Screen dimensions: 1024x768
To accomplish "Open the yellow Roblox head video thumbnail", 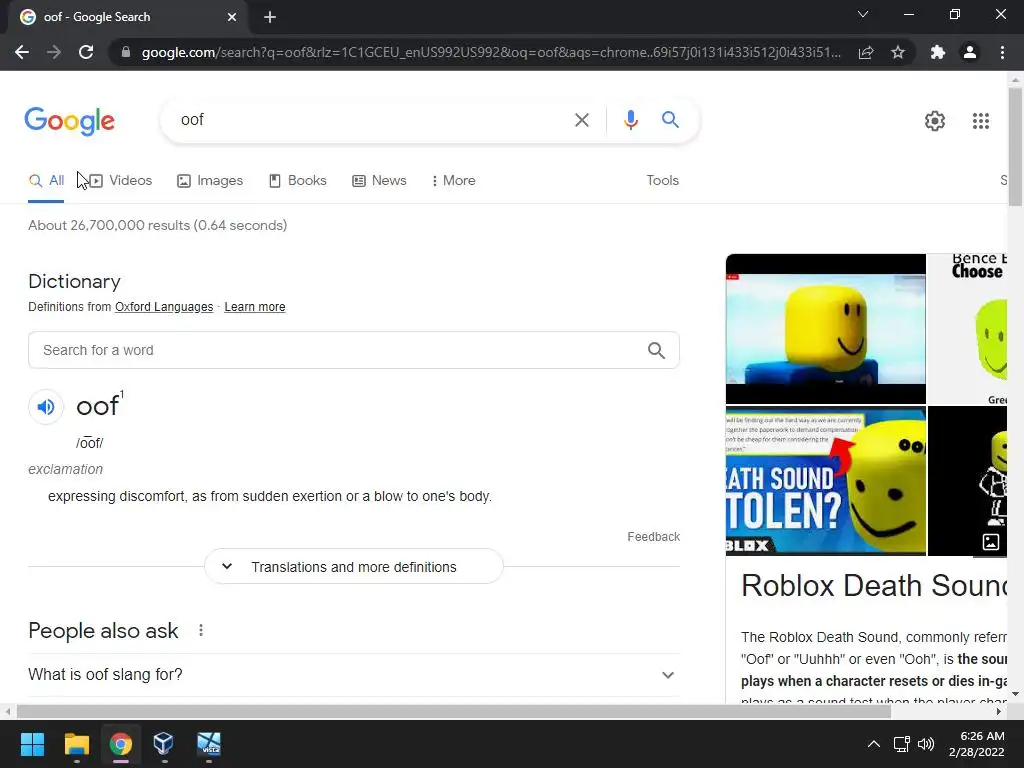I will point(825,329).
